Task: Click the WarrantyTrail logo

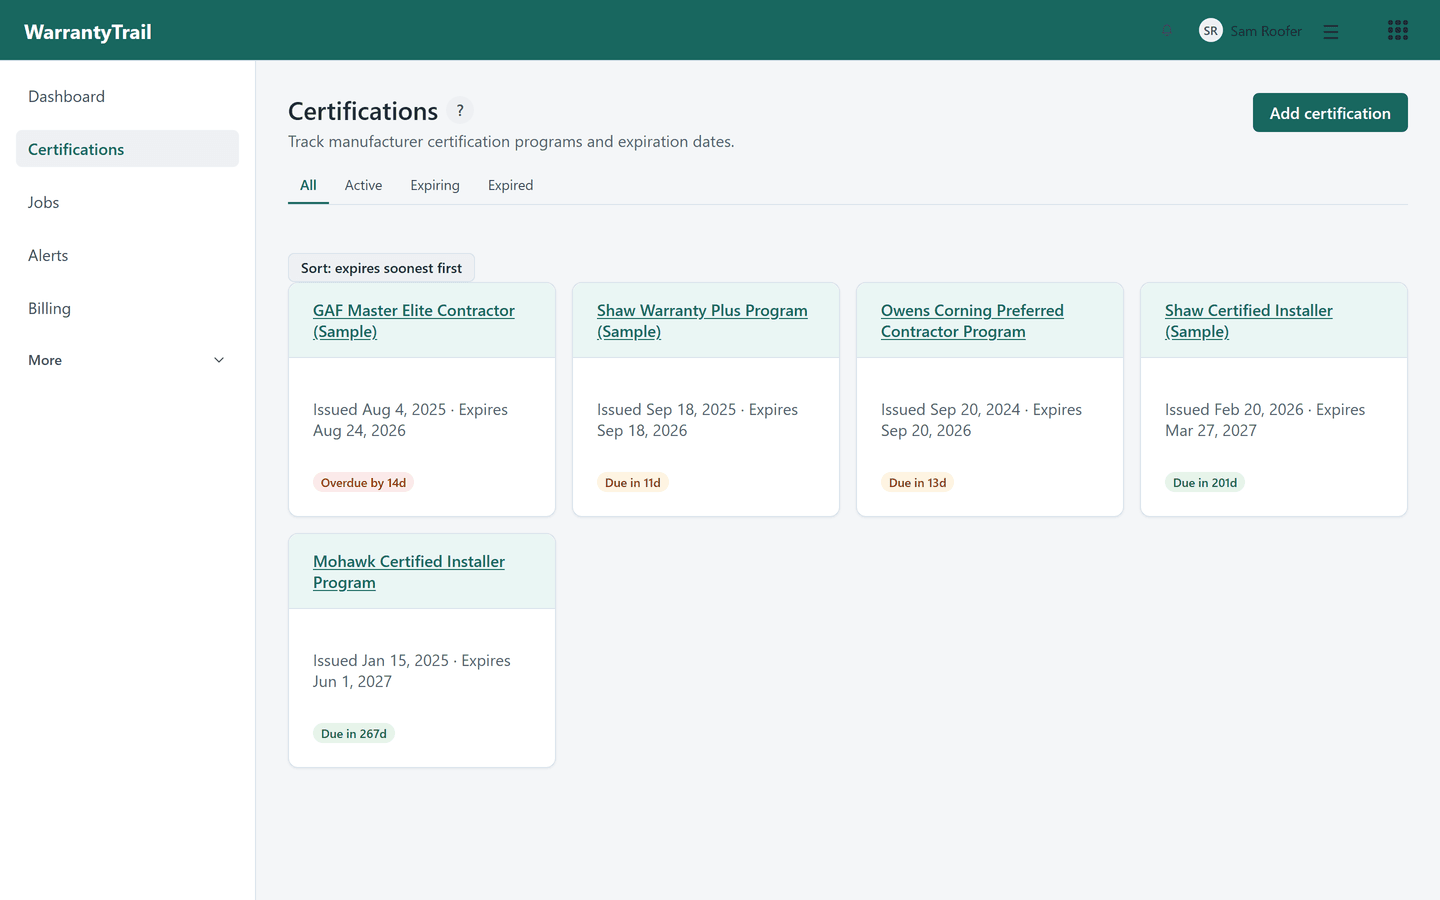Action: [x=88, y=31]
